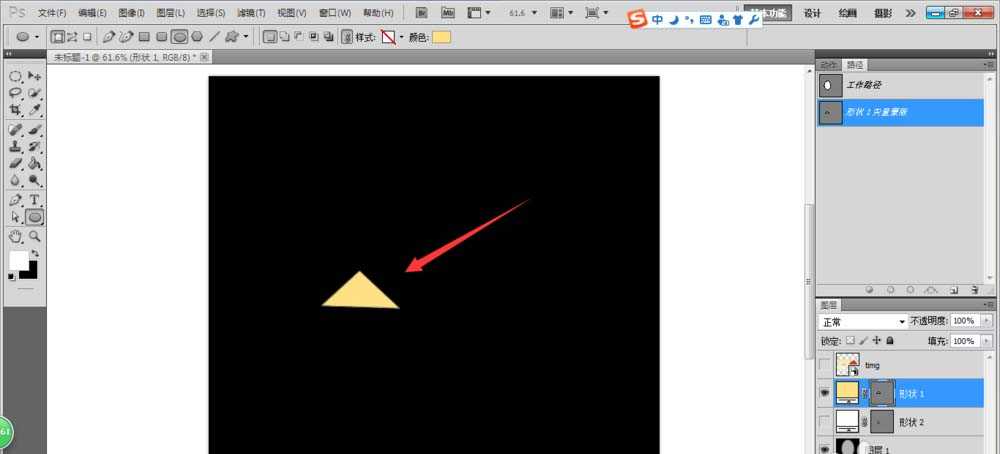Switch to 设计 workspace
The image size is (1000, 454).
pyautogui.click(x=813, y=13)
